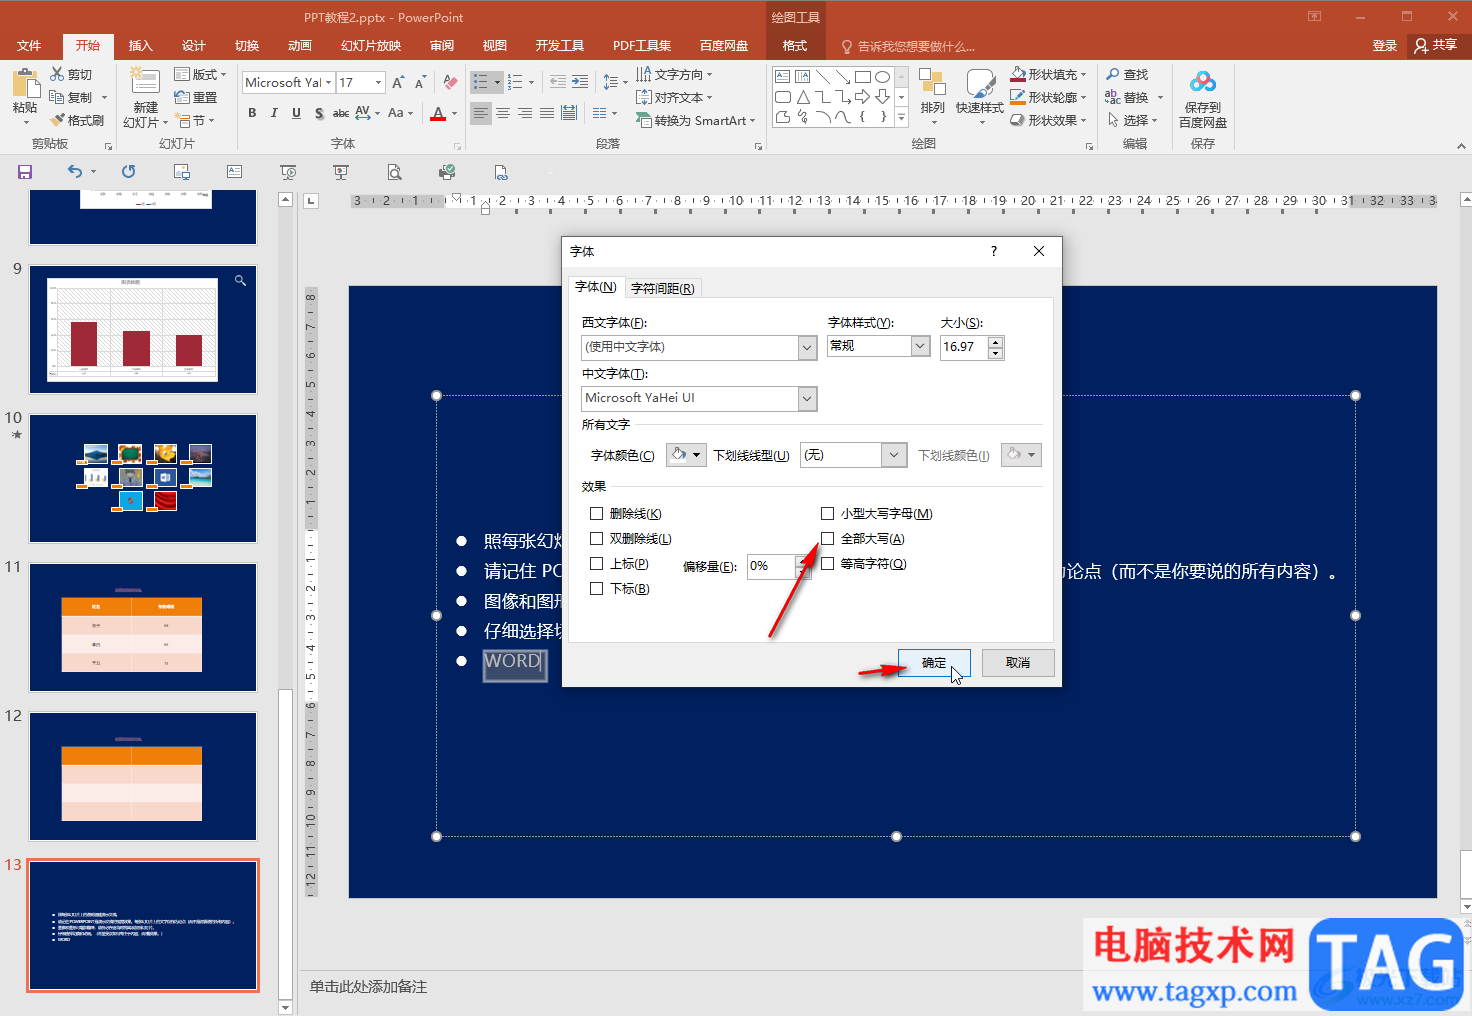Image resolution: width=1472 pixels, height=1016 pixels.
Task: Redo the last action
Action: pos(128,172)
